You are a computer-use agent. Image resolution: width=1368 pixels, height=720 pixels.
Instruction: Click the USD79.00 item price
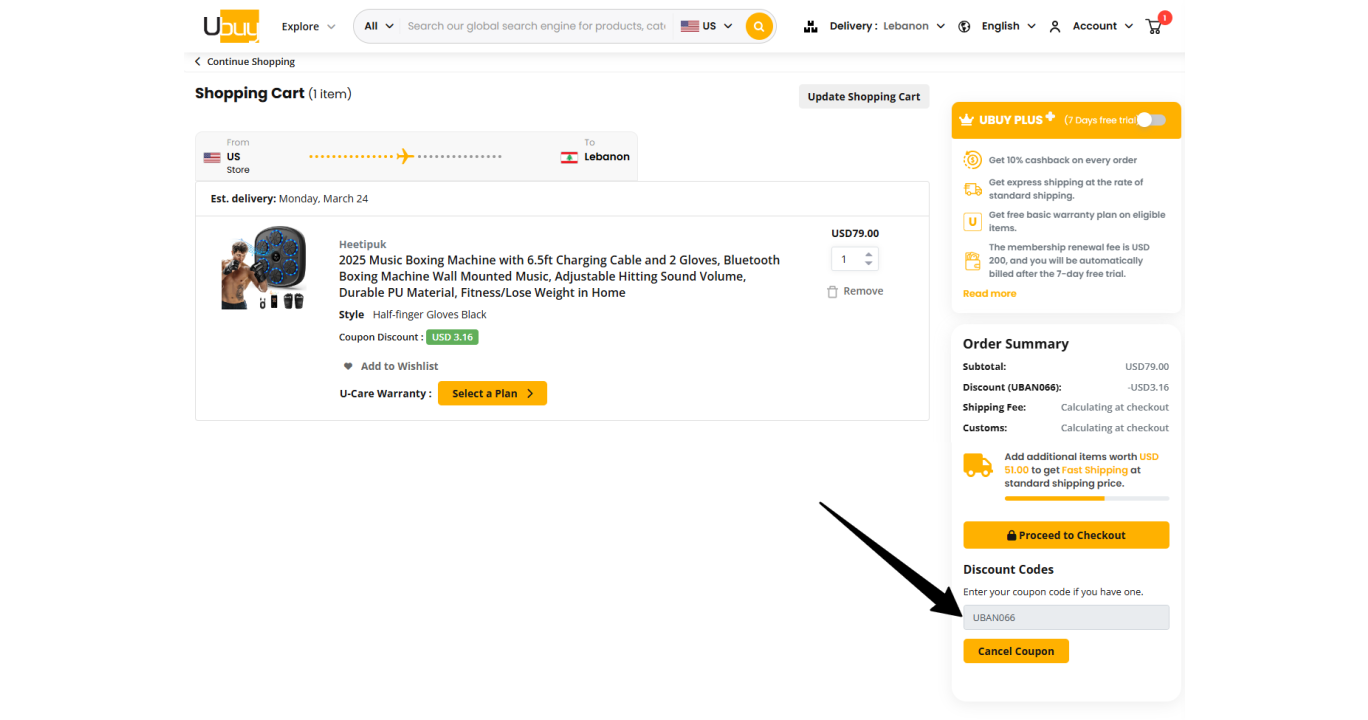[x=855, y=234]
